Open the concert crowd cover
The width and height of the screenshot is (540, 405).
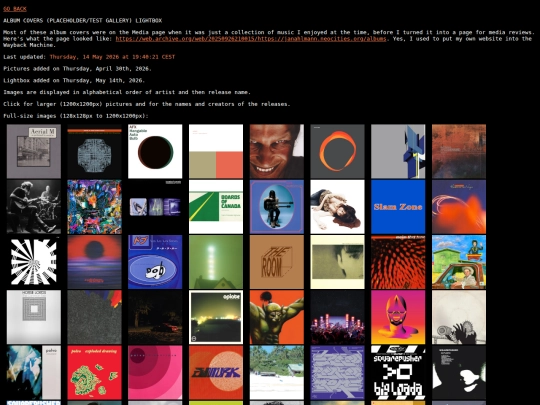tap(338, 317)
